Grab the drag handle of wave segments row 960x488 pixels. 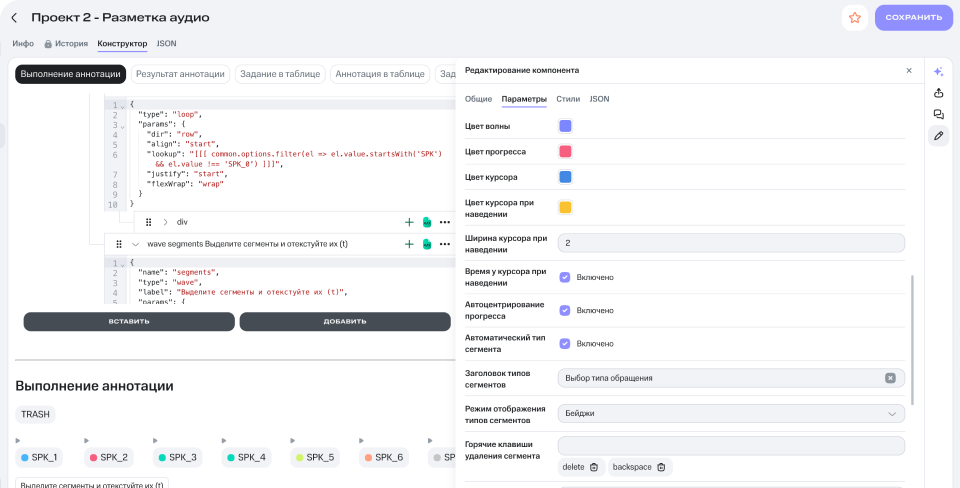click(119, 244)
